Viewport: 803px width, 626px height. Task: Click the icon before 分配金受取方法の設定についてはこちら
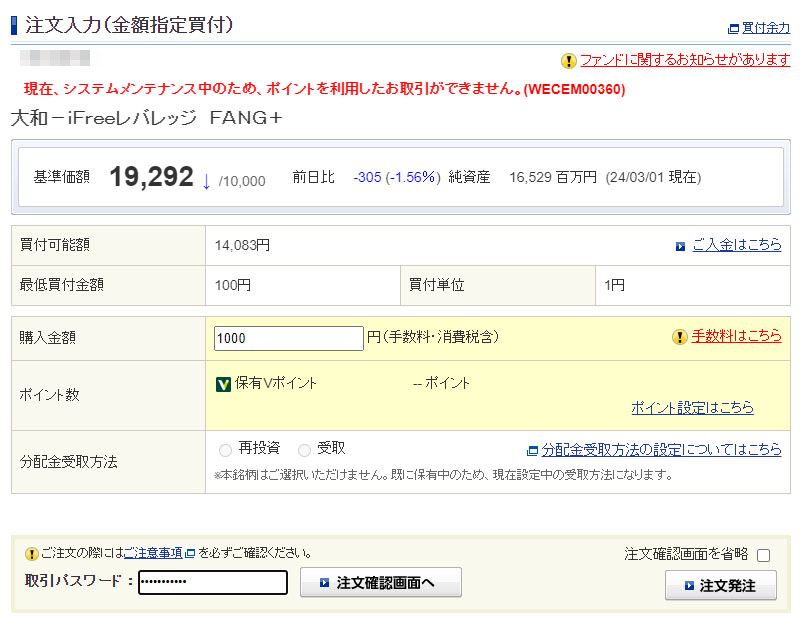532,450
